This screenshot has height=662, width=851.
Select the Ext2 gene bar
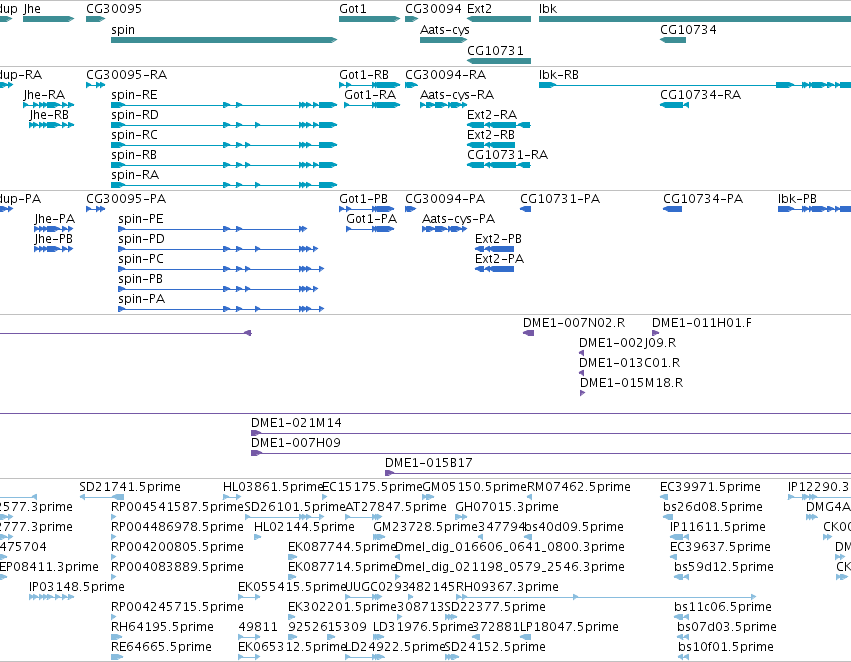pos(499,19)
